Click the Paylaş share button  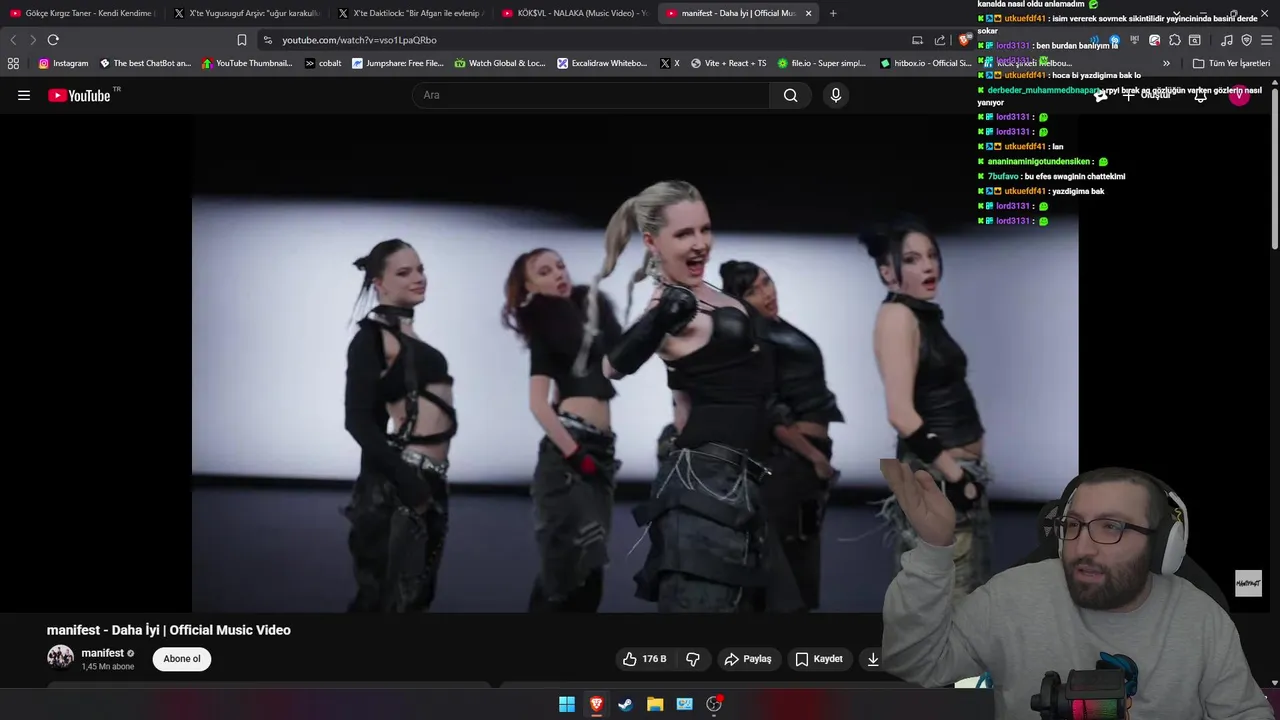click(x=747, y=659)
